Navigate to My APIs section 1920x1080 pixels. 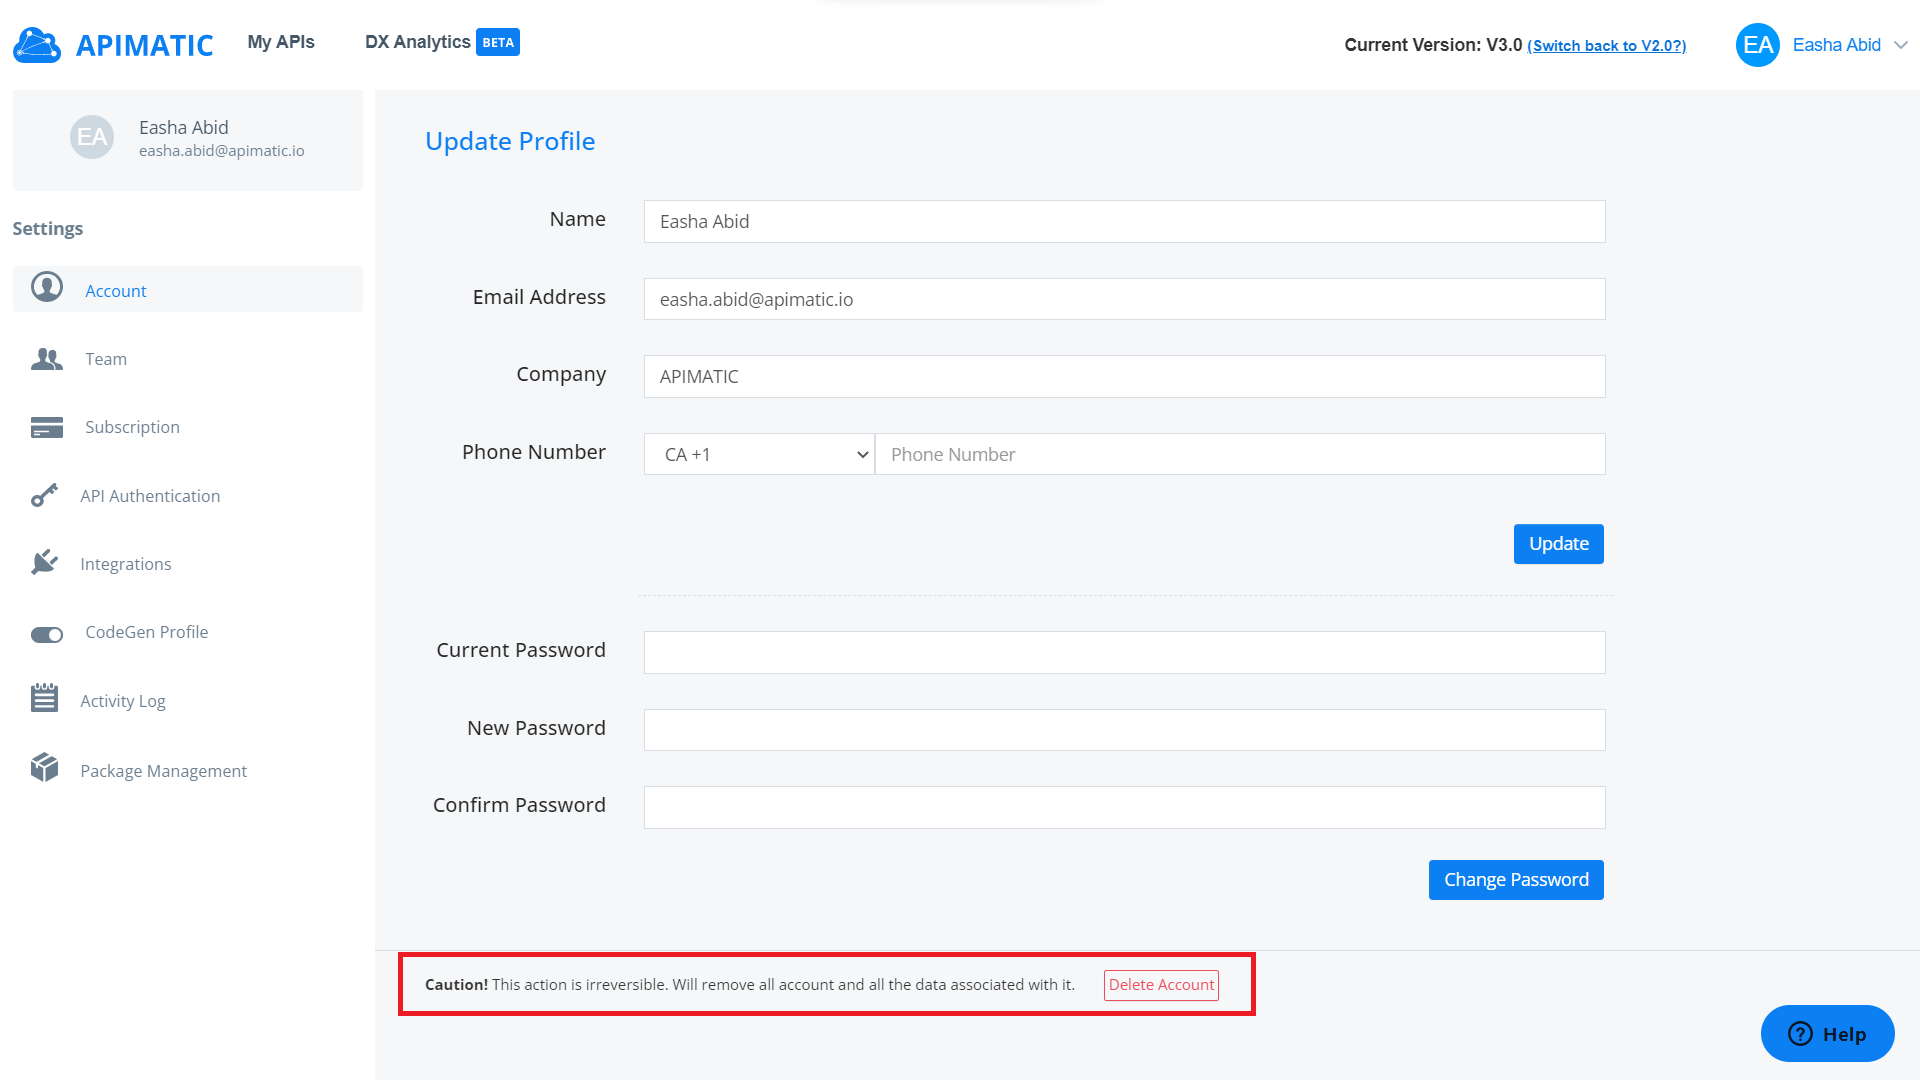(x=282, y=42)
